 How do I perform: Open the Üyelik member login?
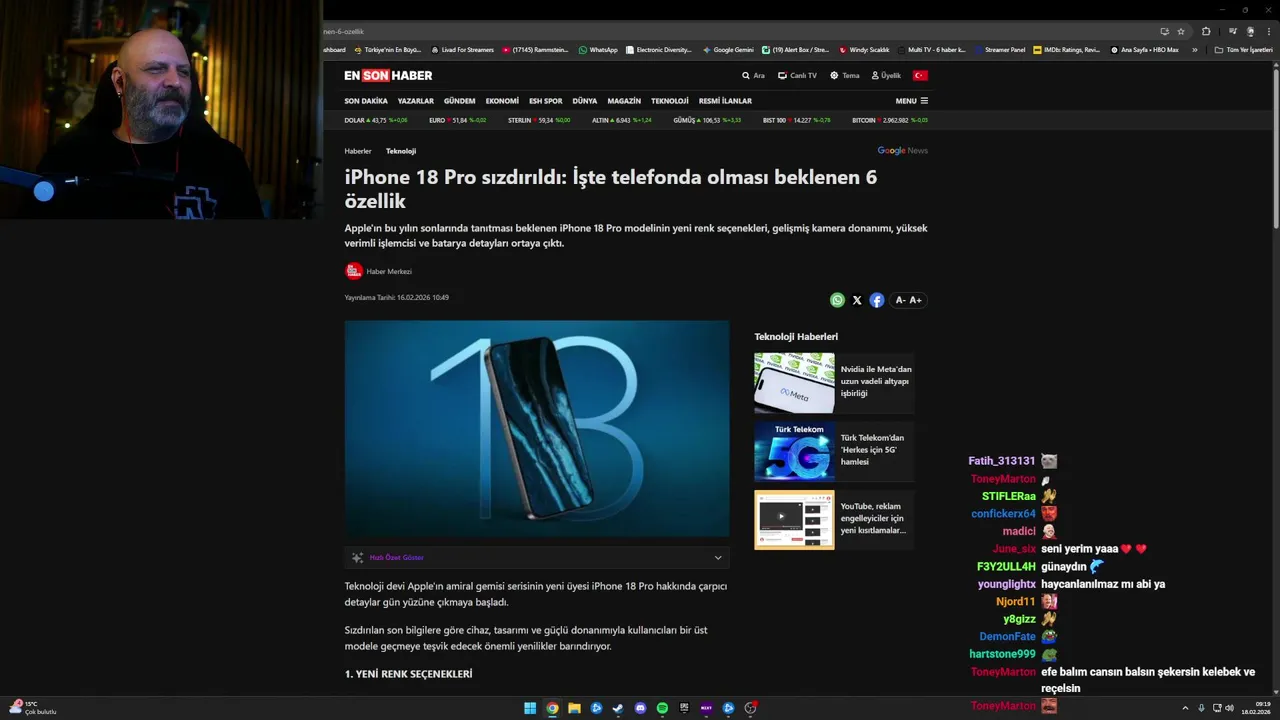coord(886,75)
